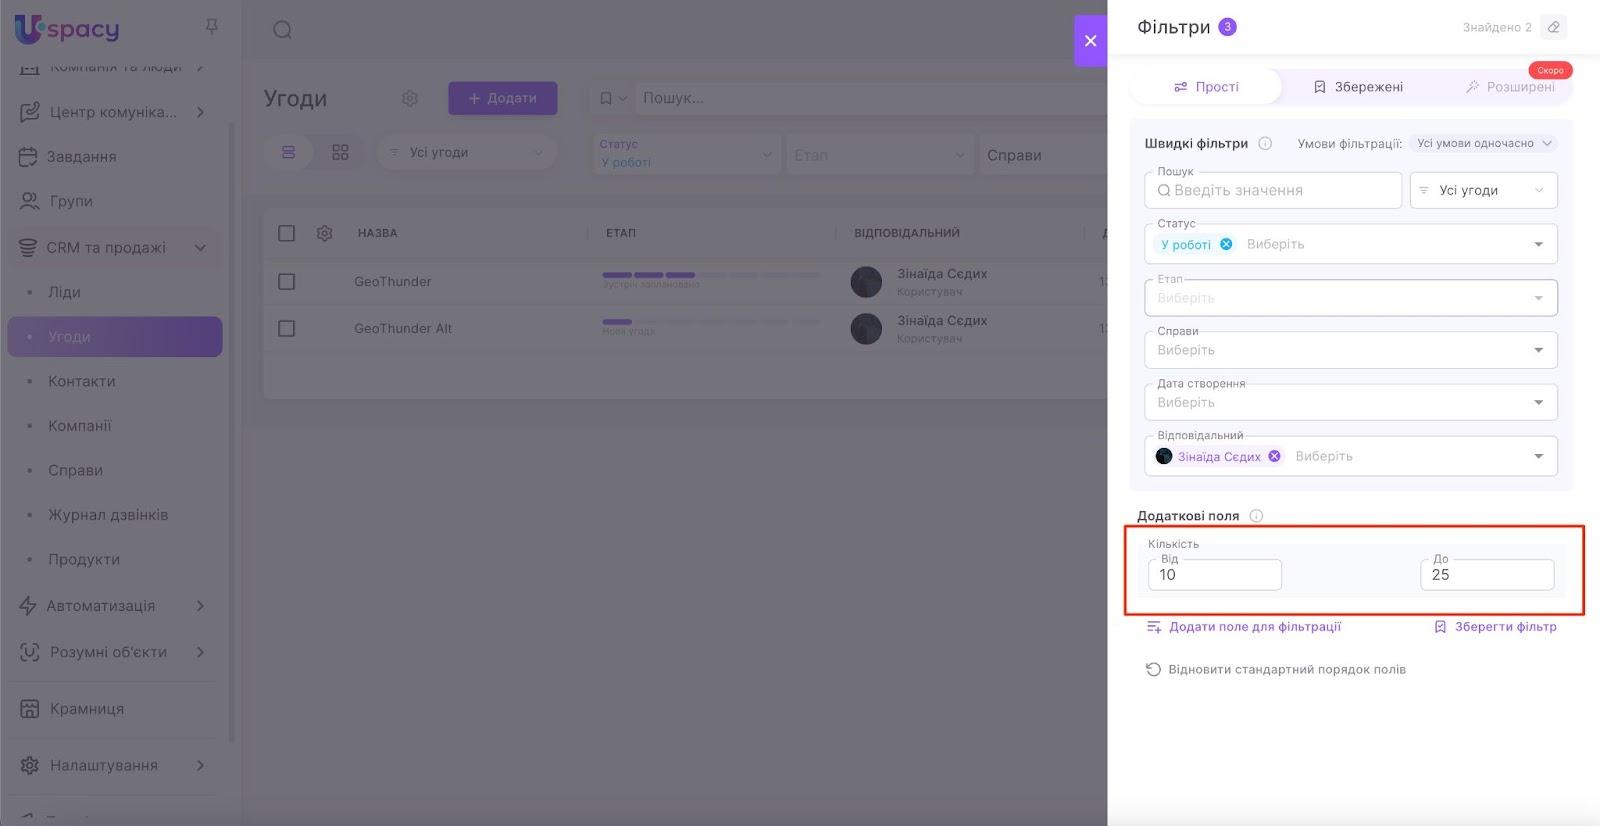
Task: Click Зінаїда Седих name in GeoThunder row
Action: 942,274
